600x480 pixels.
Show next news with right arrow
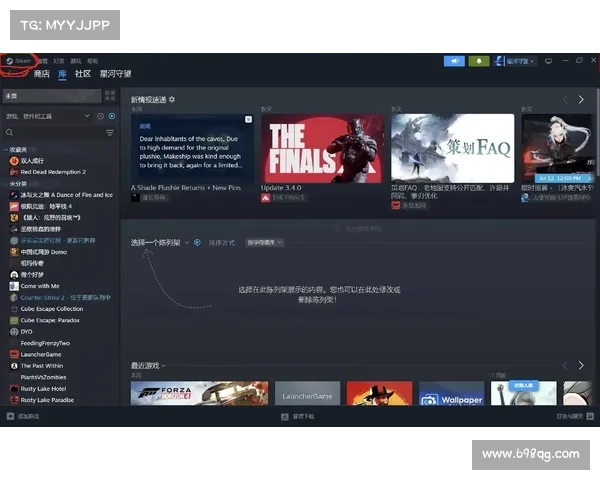tap(581, 100)
